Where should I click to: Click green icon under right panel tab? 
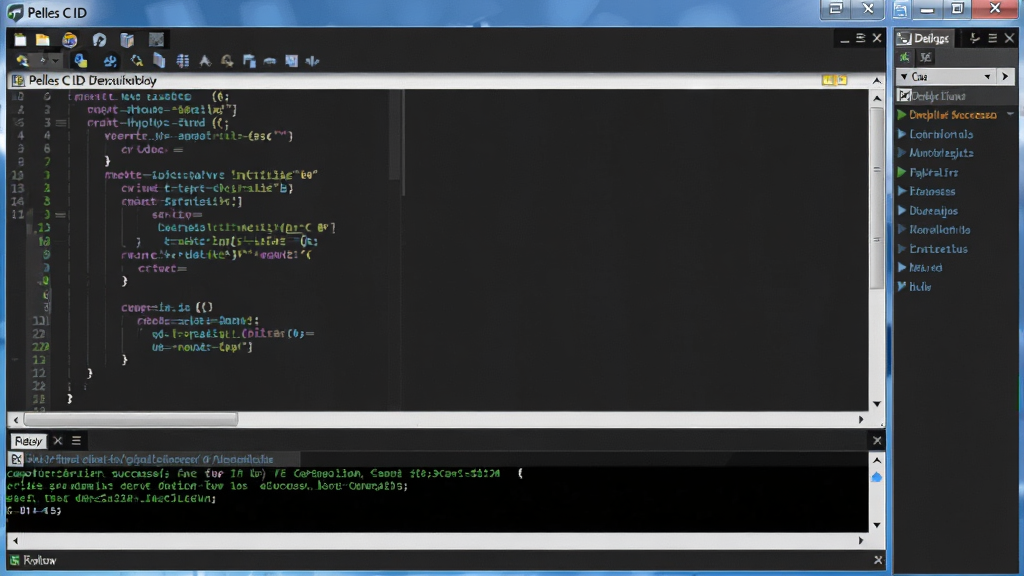(904, 57)
